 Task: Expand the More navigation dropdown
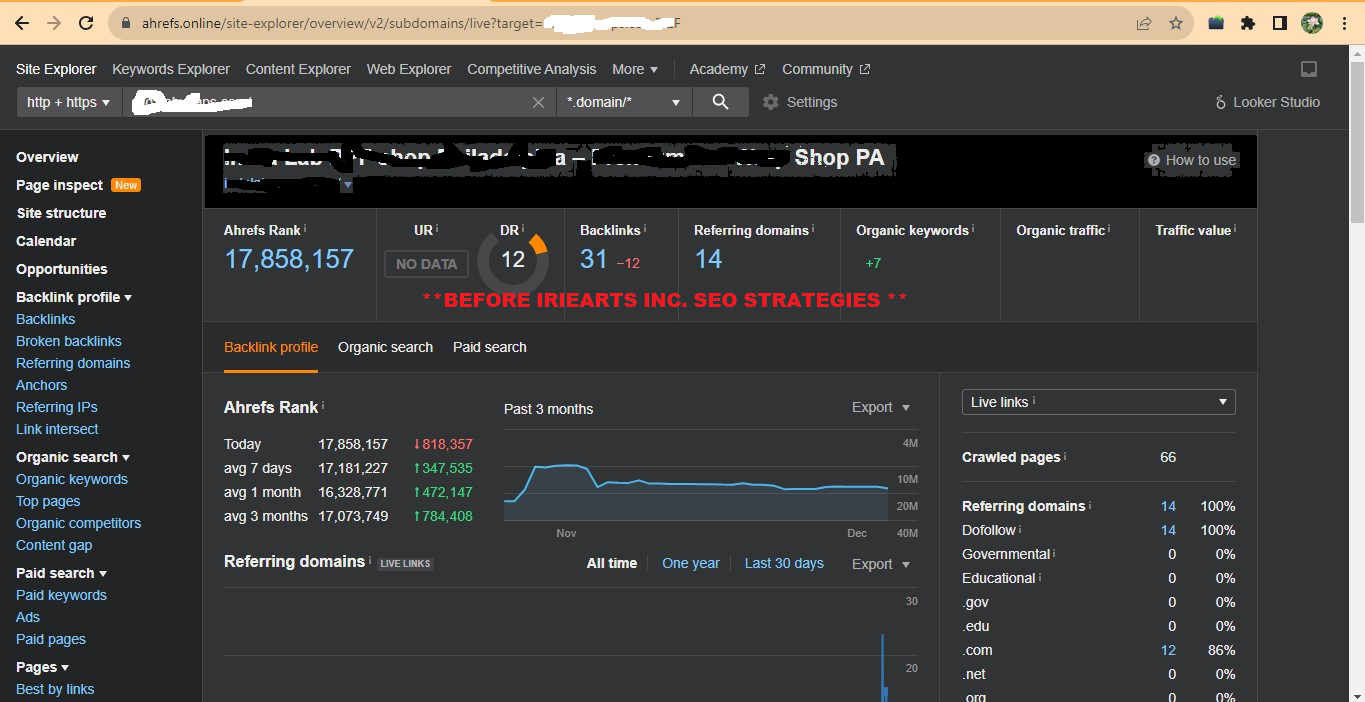point(634,69)
